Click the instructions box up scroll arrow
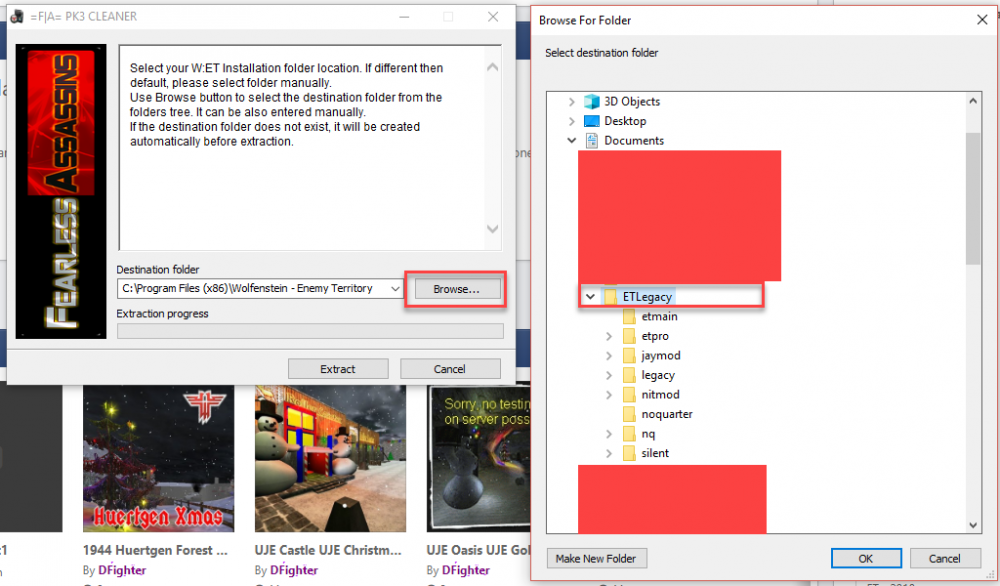1000x586 pixels. pyautogui.click(x=492, y=67)
